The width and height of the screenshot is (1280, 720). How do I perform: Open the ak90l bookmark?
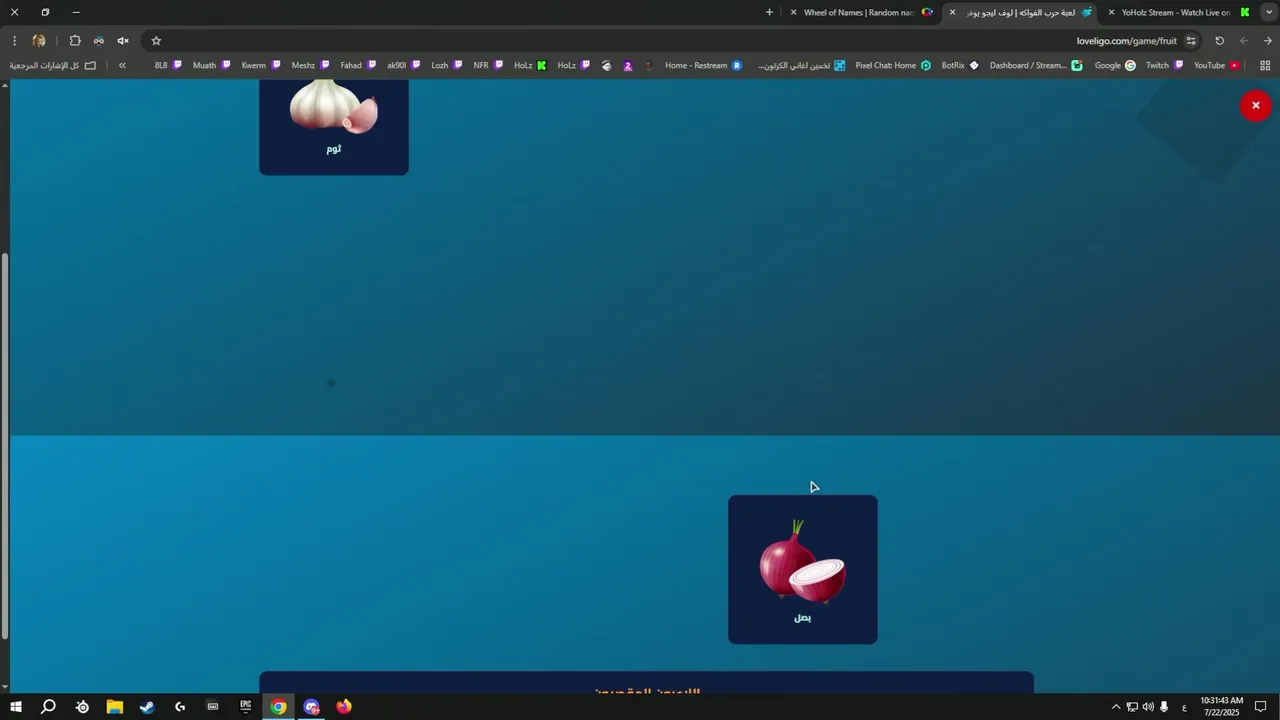[404, 65]
